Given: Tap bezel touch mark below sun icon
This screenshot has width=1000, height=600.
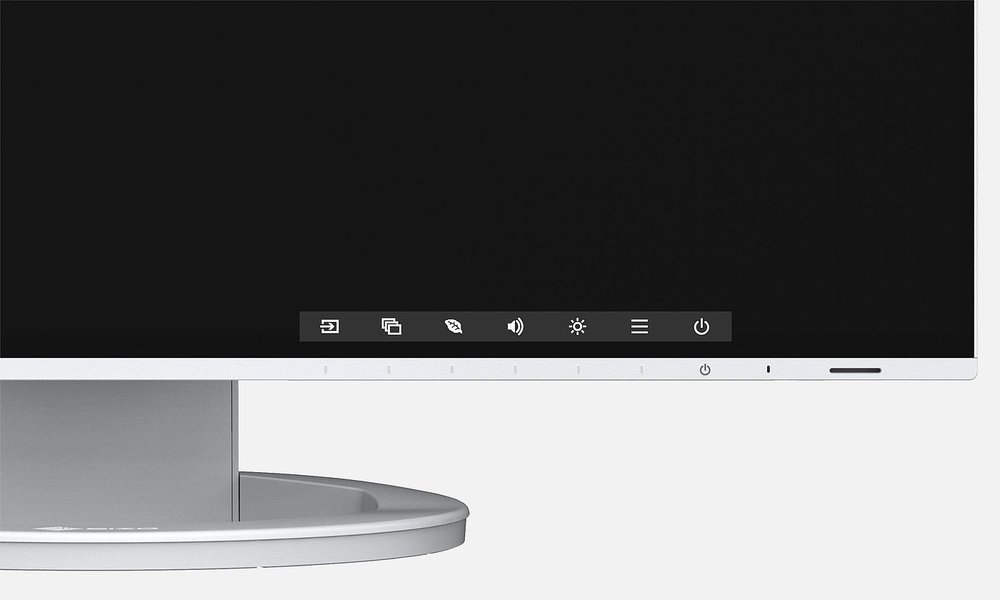Looking at the screenshot, I should point(578,370).
